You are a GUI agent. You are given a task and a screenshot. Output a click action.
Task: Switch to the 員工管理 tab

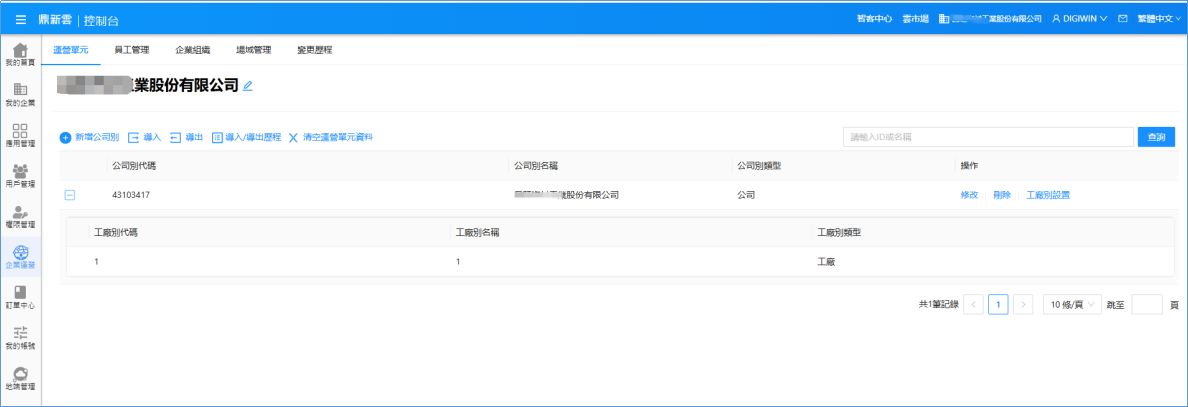[132, 49]
